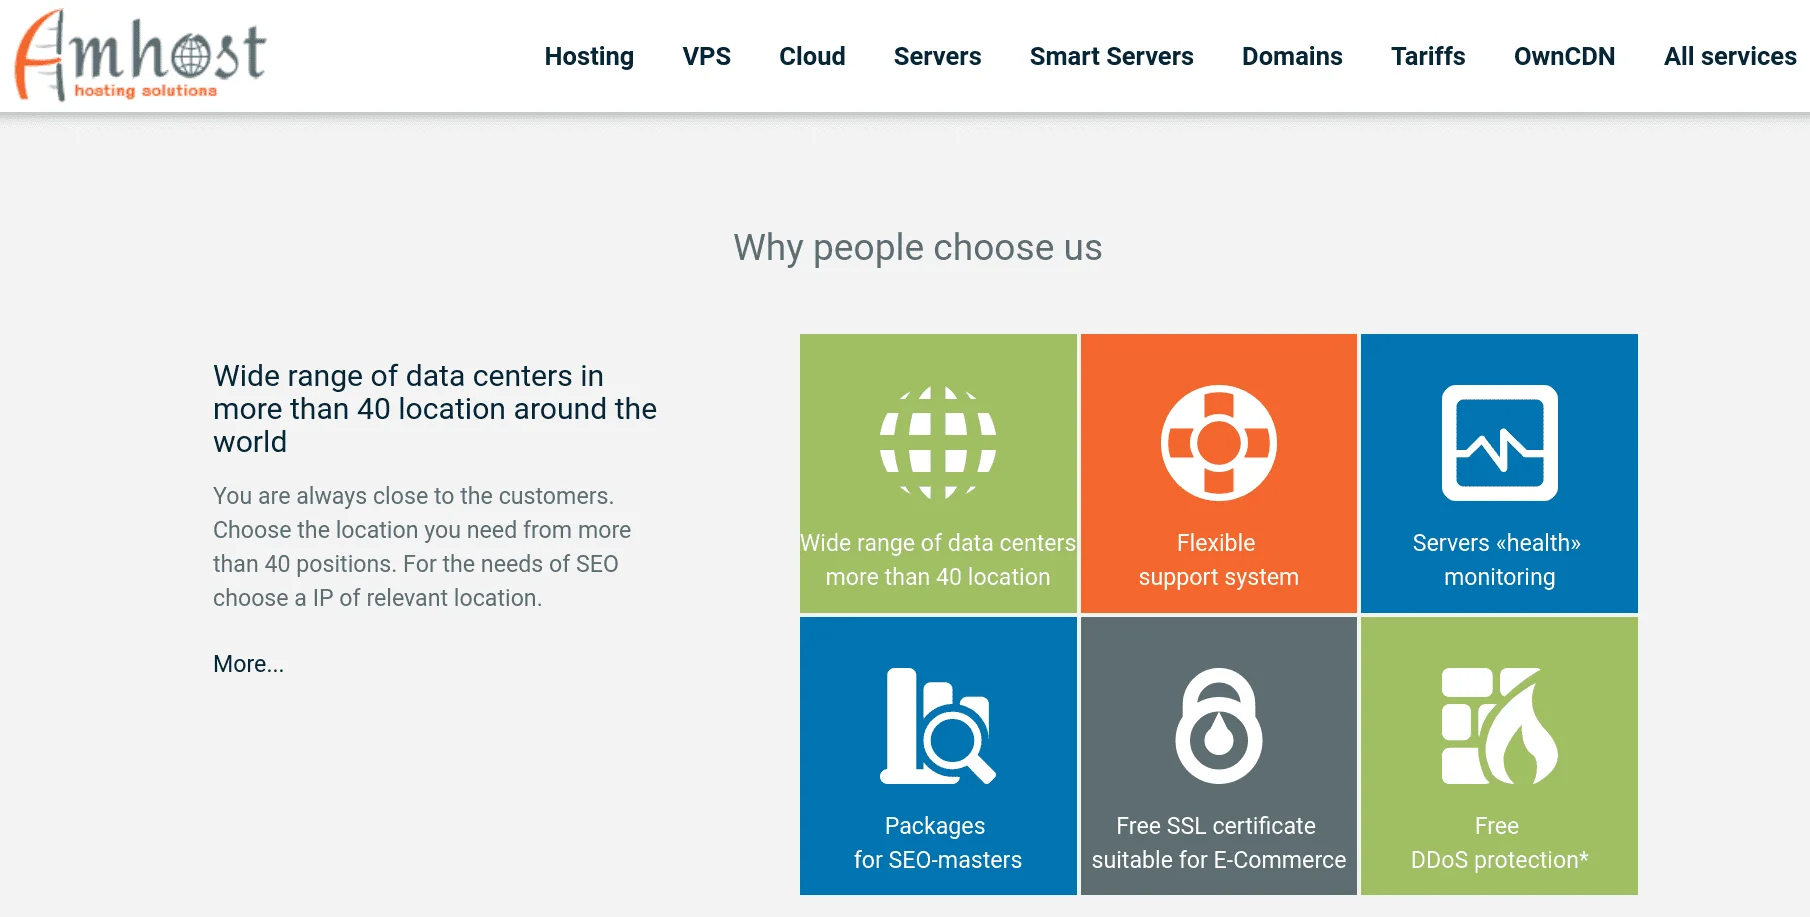
Task: Click the Amhost logo
Action: tap(141, 56)
